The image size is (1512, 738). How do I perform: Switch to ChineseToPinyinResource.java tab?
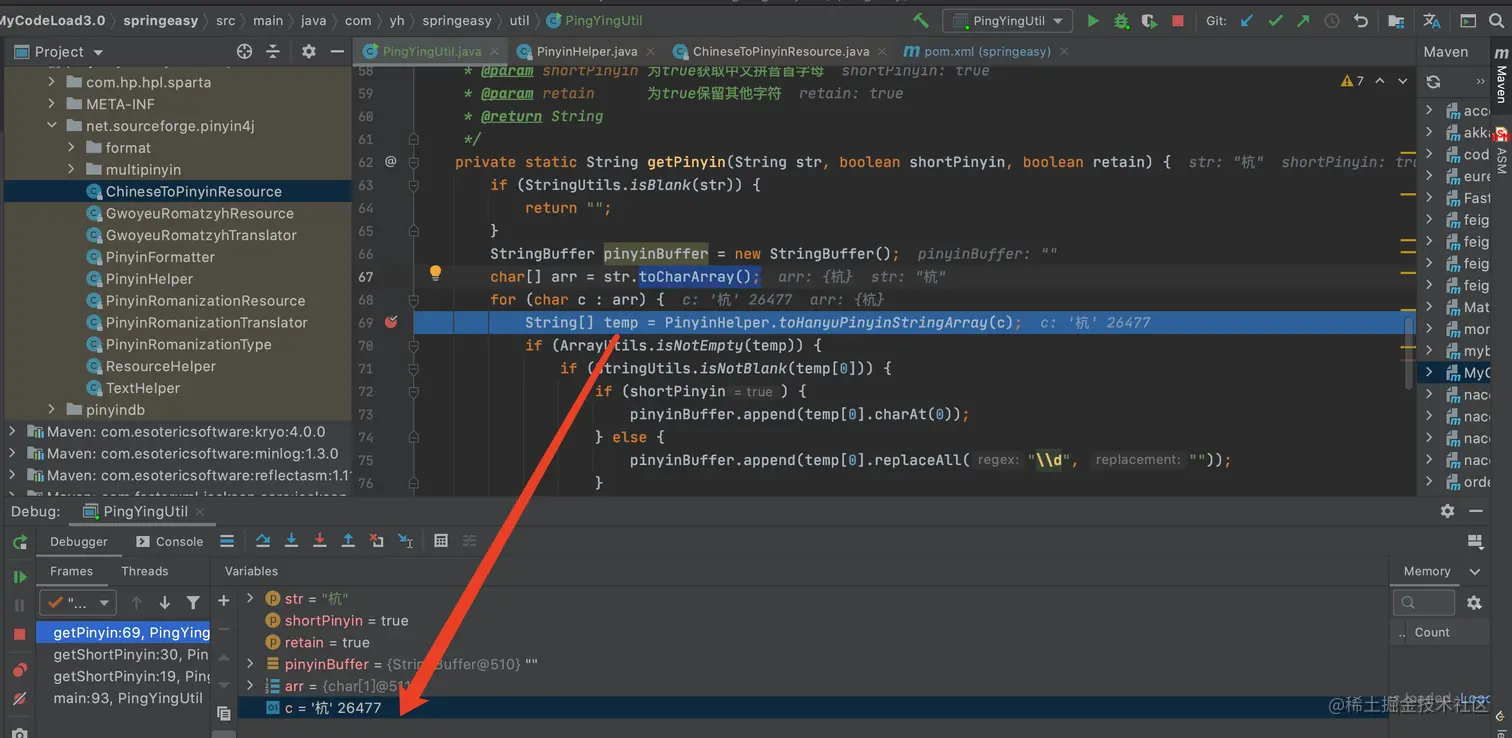coord(780,51)
